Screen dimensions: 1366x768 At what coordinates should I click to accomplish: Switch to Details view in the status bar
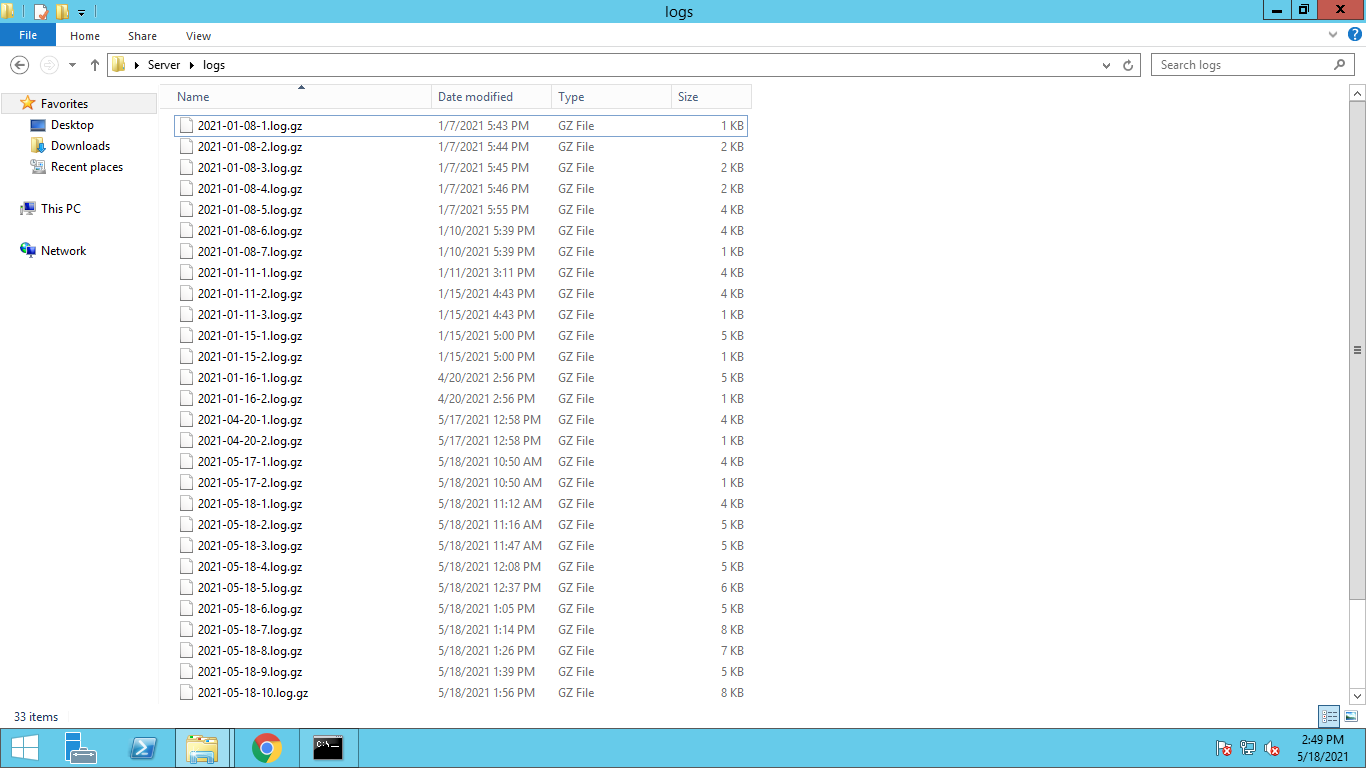pyautogui.click(x=1329, y=716)
